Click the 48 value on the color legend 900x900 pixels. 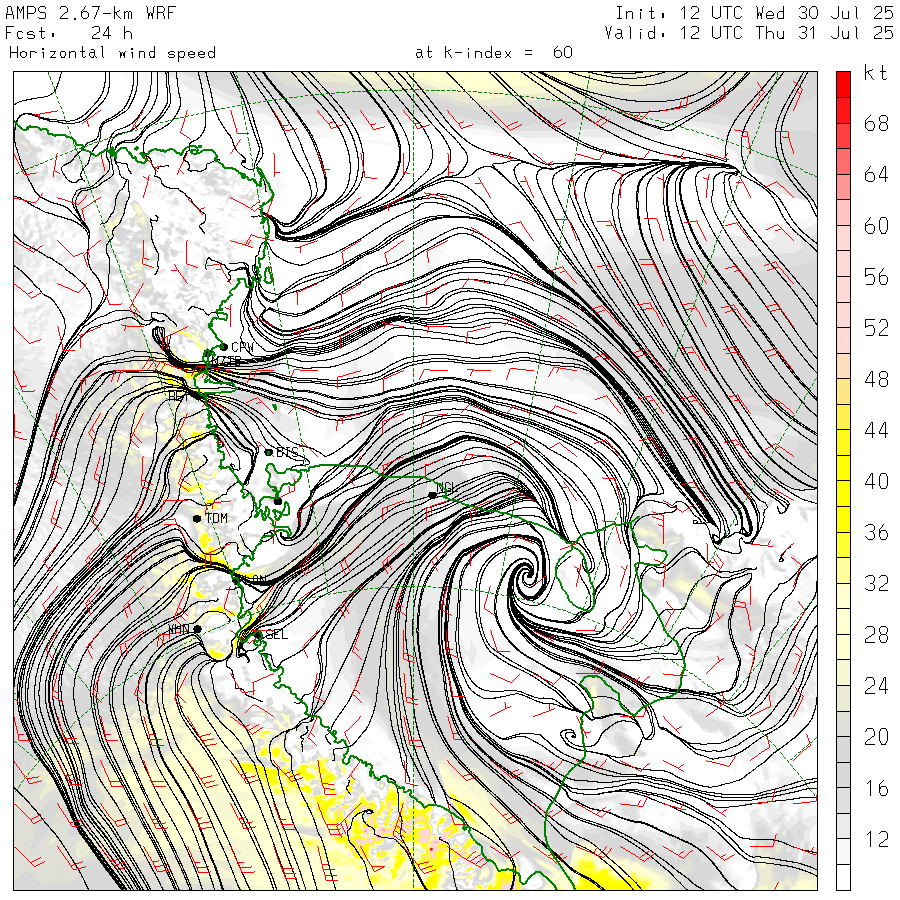876,379
